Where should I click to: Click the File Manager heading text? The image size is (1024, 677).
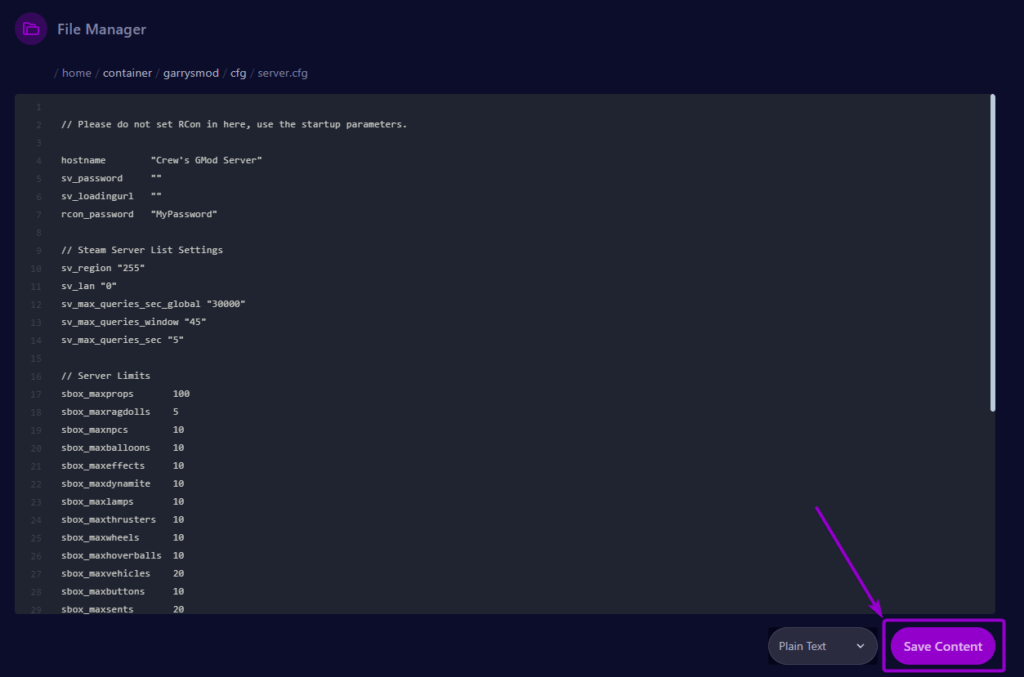click(x=101, y=29)
